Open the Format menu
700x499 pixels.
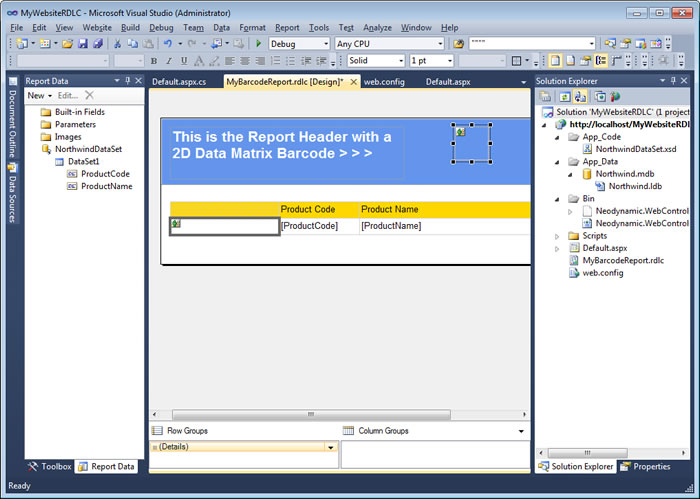point(252,28)
